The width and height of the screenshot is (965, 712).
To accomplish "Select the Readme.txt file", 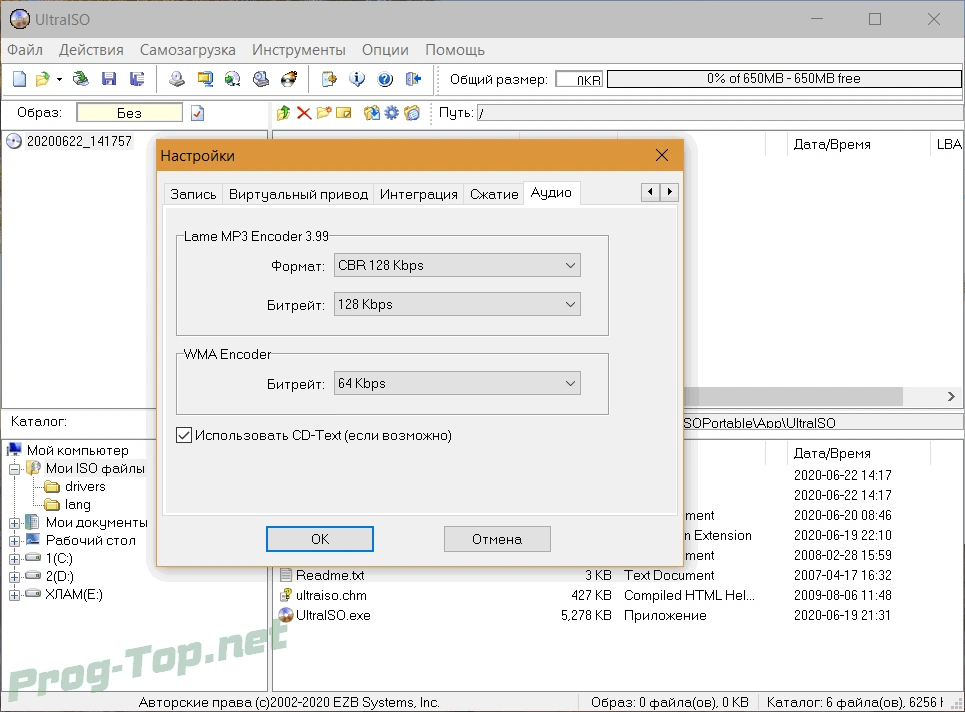I will 330,575.
